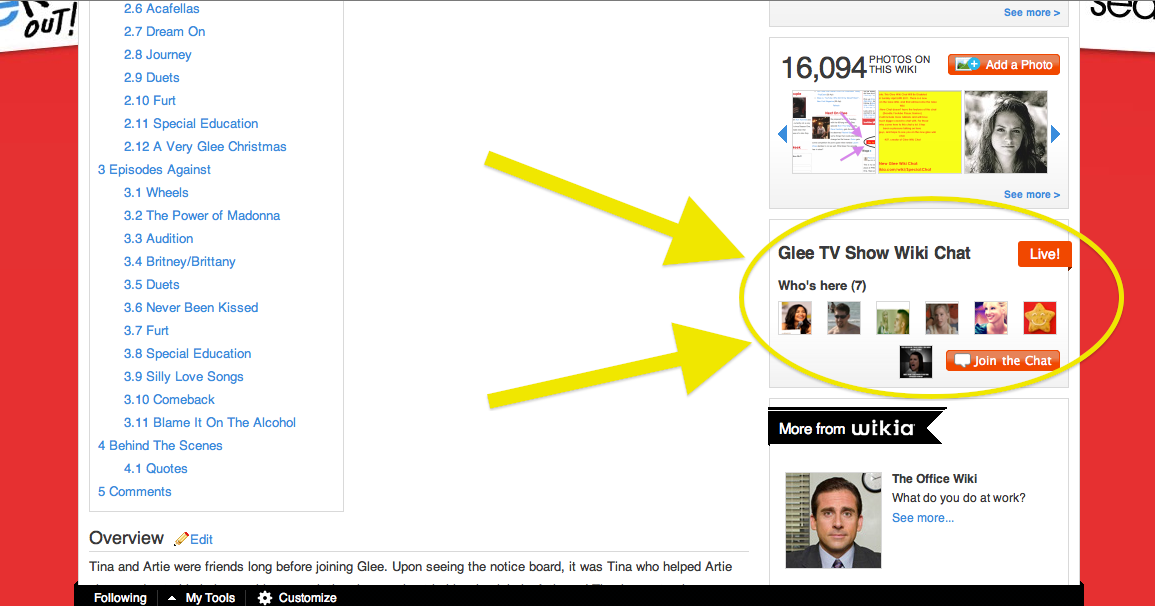Jump to 3.4 Britney/Brittany section
This screenshot has height=606, width=1155.
tap(180, 261)
